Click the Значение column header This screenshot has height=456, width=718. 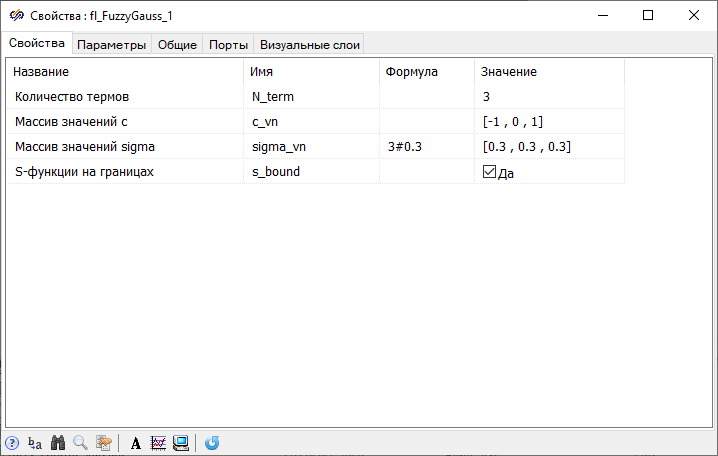pyautogui.click(x=549, y=72)
